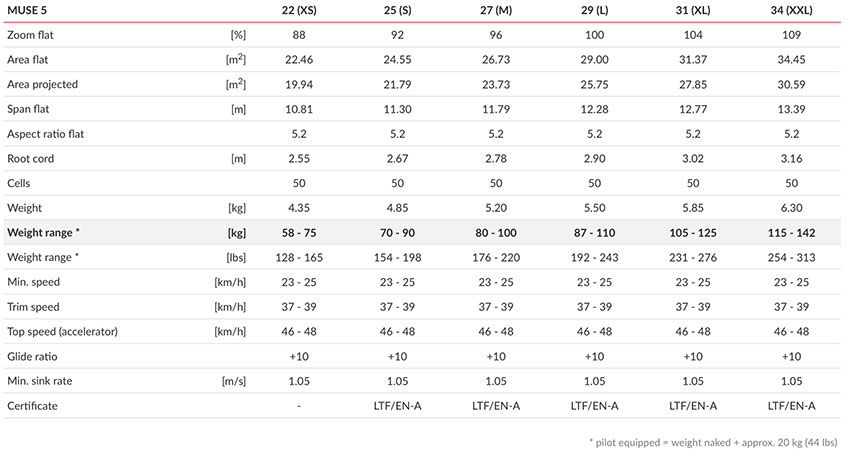Click the 27 (M) size header
This screenshot has width=850, height=457.
tap(496, 10)
